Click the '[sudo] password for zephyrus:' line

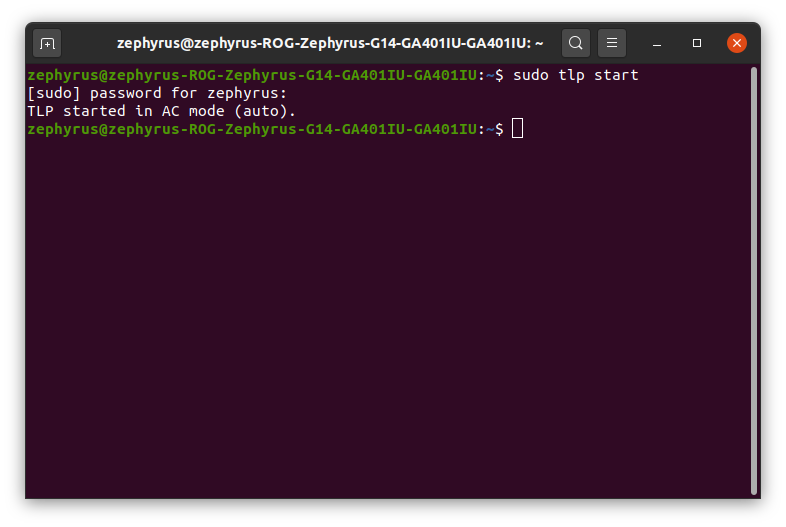(157, 93)
